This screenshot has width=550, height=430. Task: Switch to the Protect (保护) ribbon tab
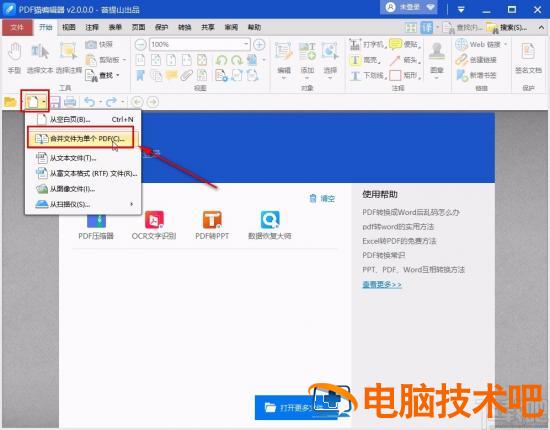(x=161, y=27)
